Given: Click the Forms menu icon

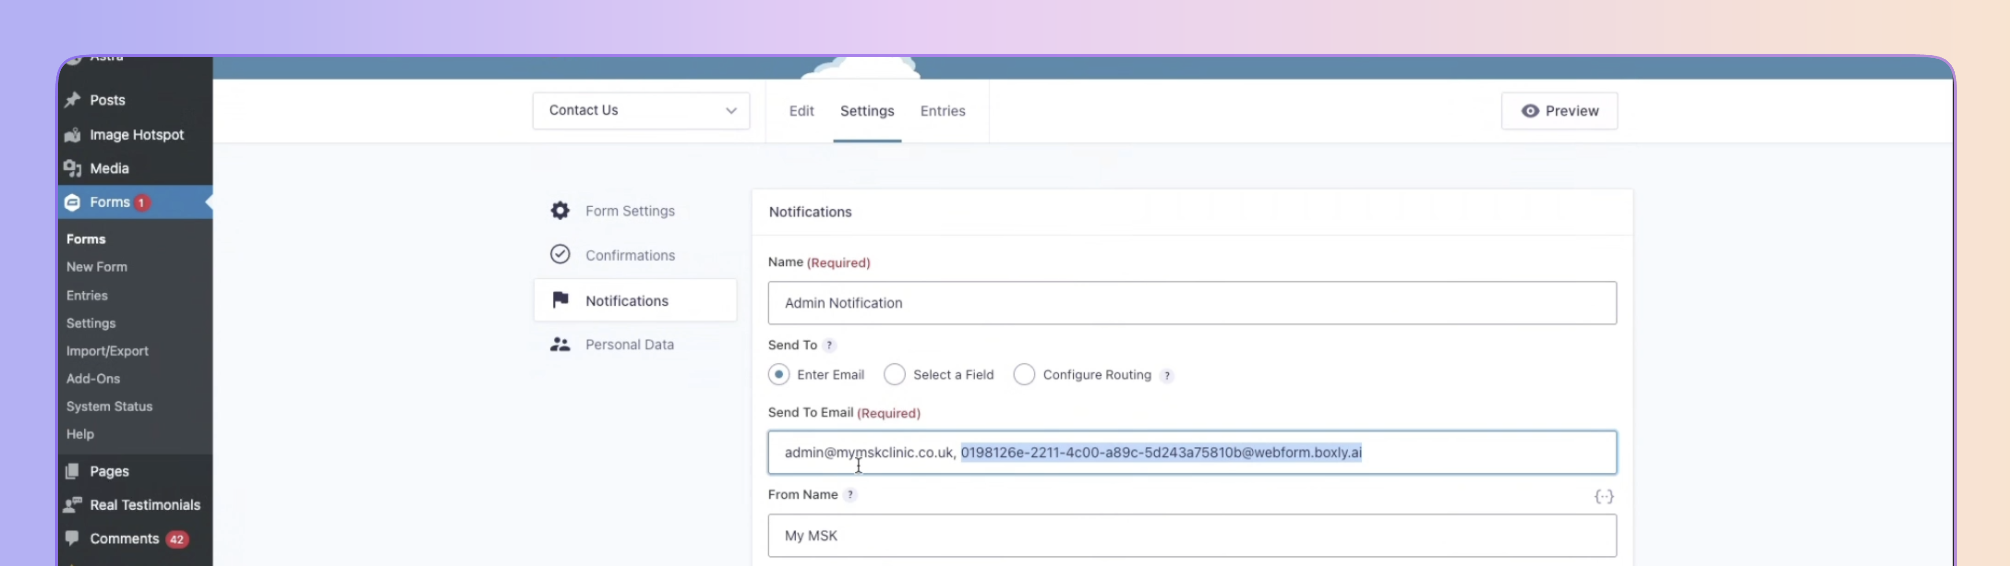Looking at the screenshot, I should pyautogui.click(x=72, y=202).
